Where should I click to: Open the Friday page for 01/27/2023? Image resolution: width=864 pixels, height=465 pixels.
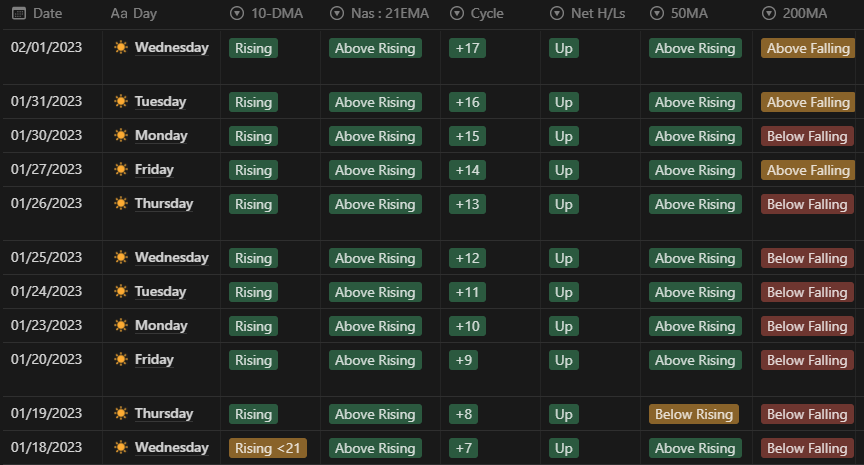(154, 170)
